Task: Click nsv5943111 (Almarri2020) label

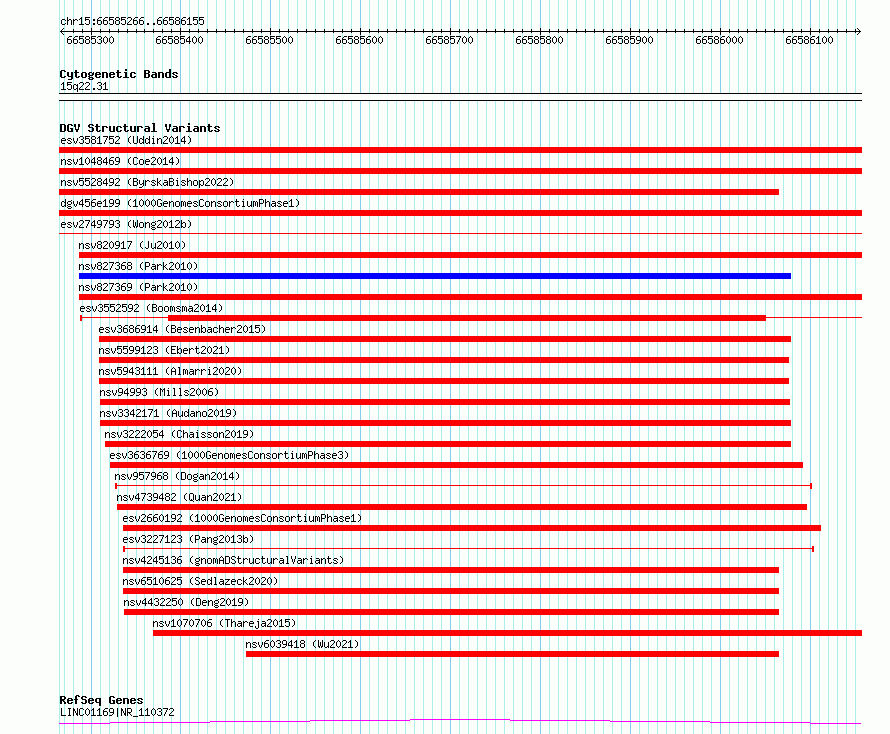Action: pyautogui.click(x=170, y=371)
